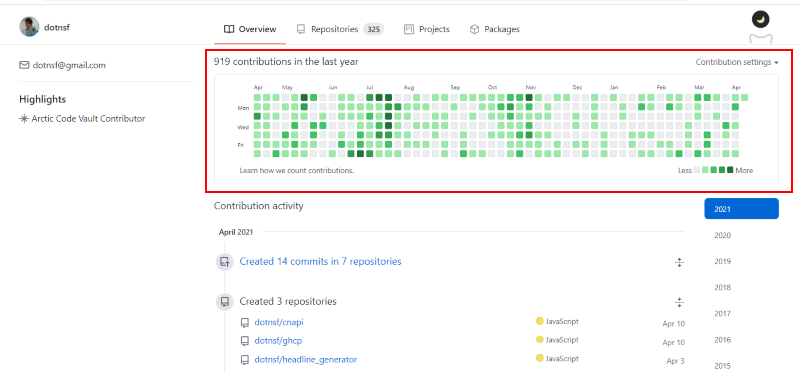Click the repo icon next to dotnsf/cnapi

point(245,322)
